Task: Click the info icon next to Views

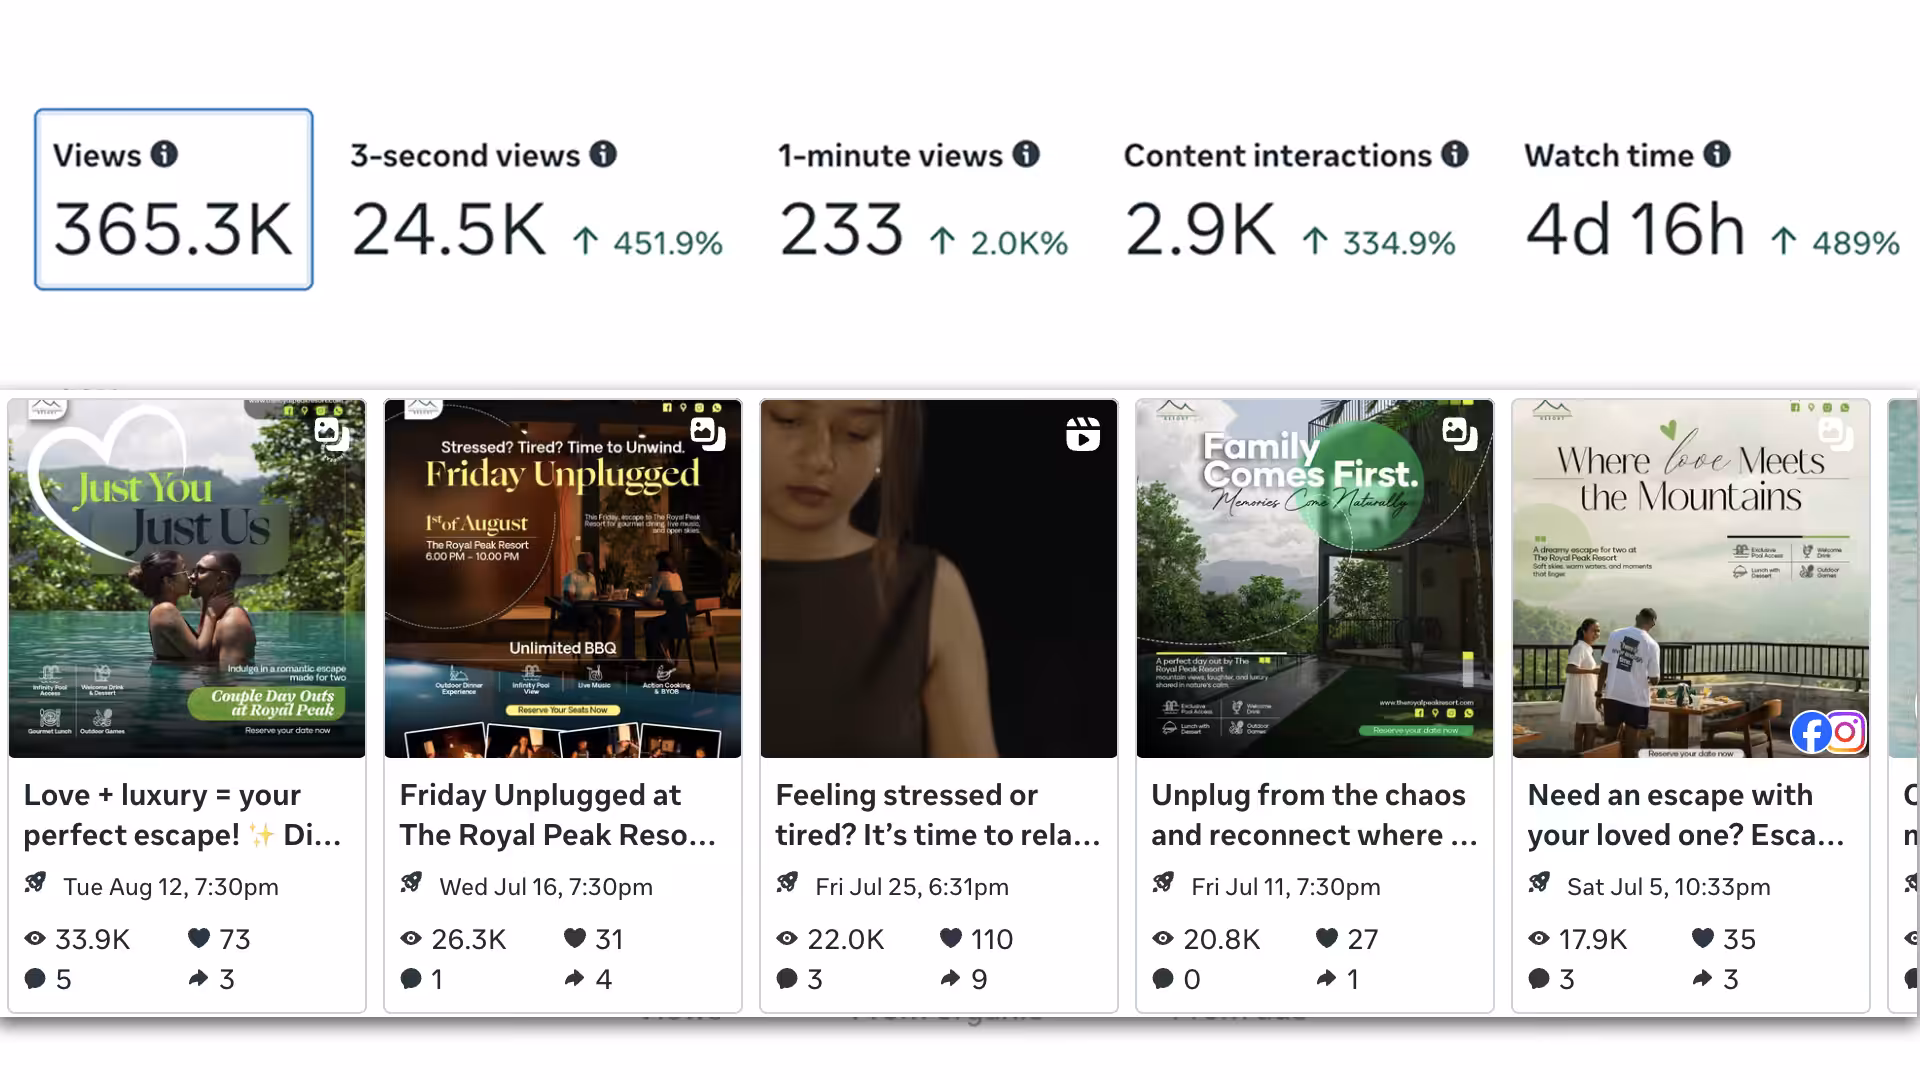Action: pyautogui.click(x=164, y=154)
